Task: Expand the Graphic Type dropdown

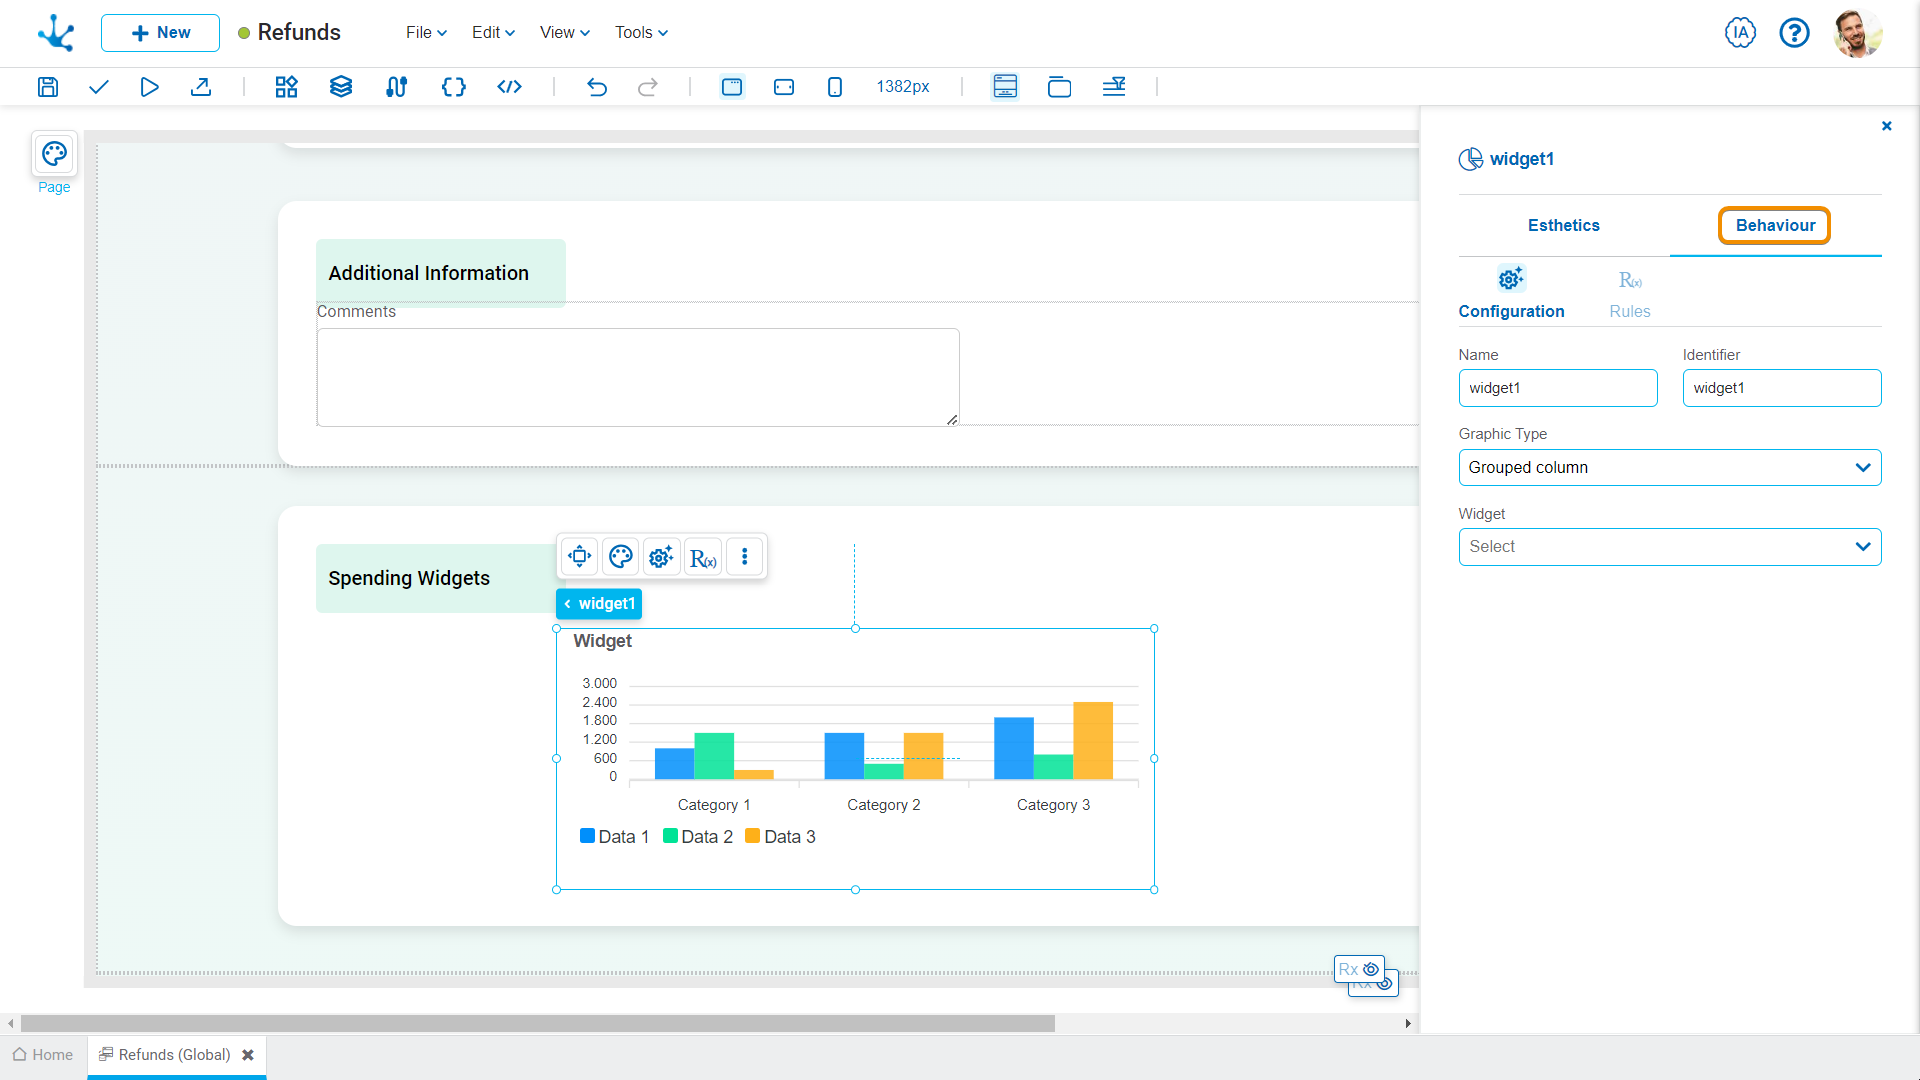Action: [x=1669, y=468]
